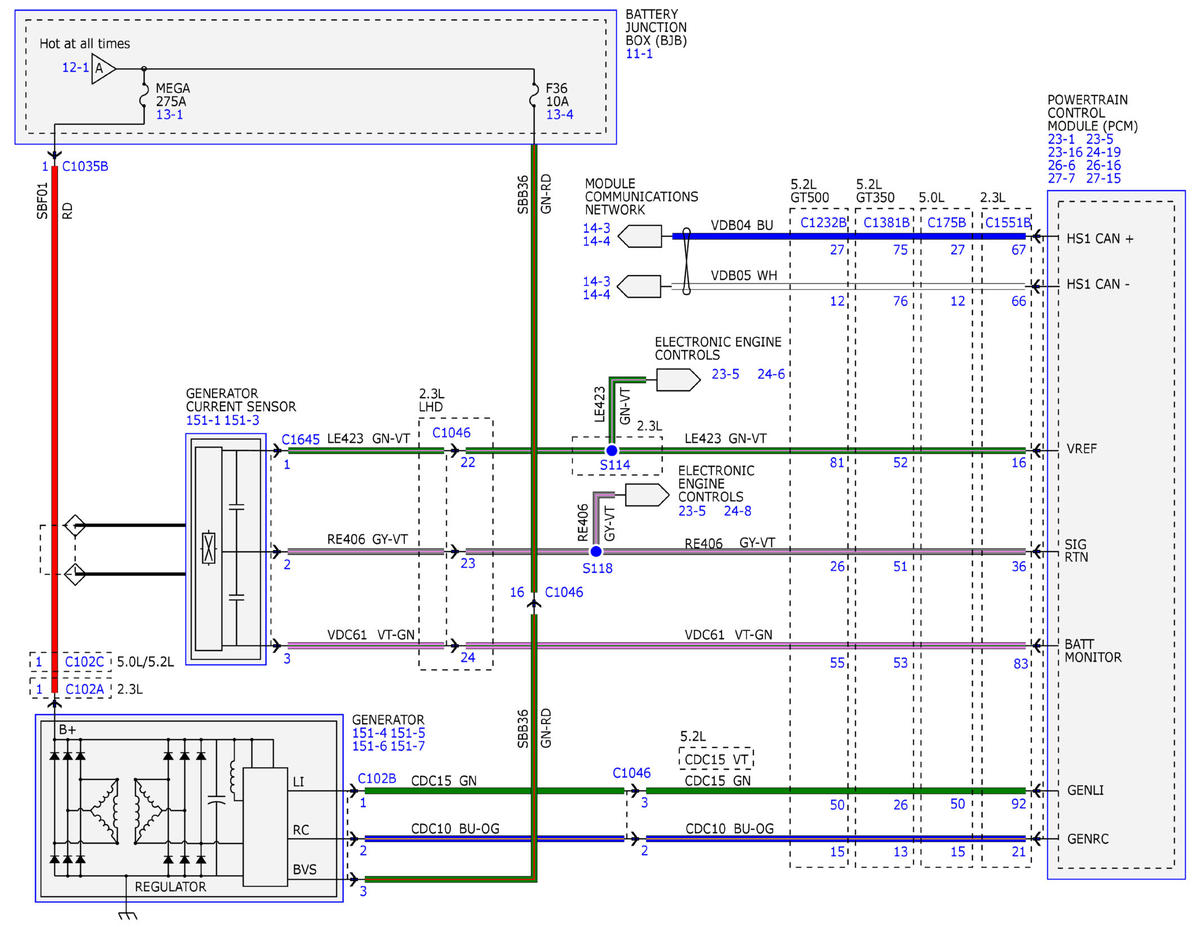Follow the 26-6 PCM reference link

click(1062, 166)
